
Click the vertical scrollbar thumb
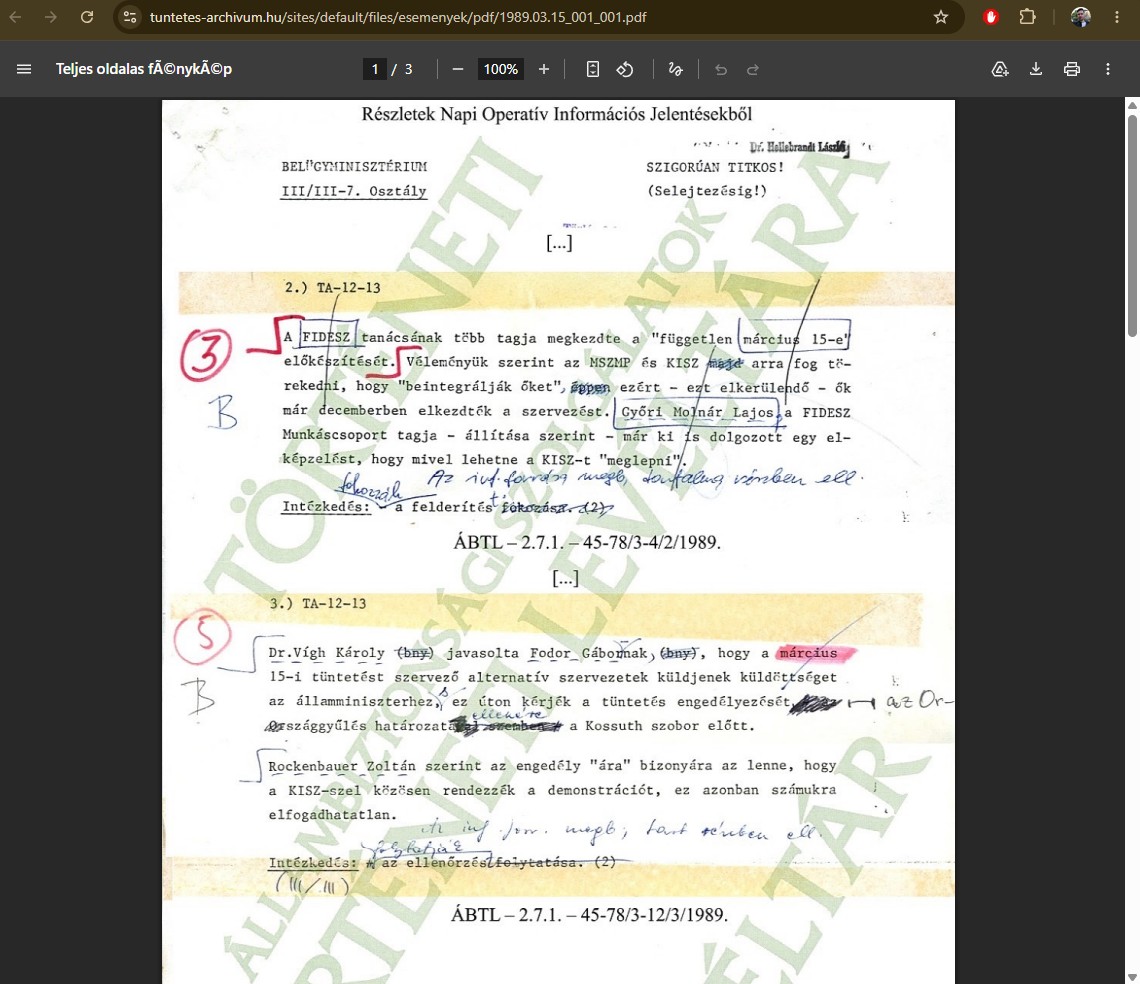tap(1132, 225)
